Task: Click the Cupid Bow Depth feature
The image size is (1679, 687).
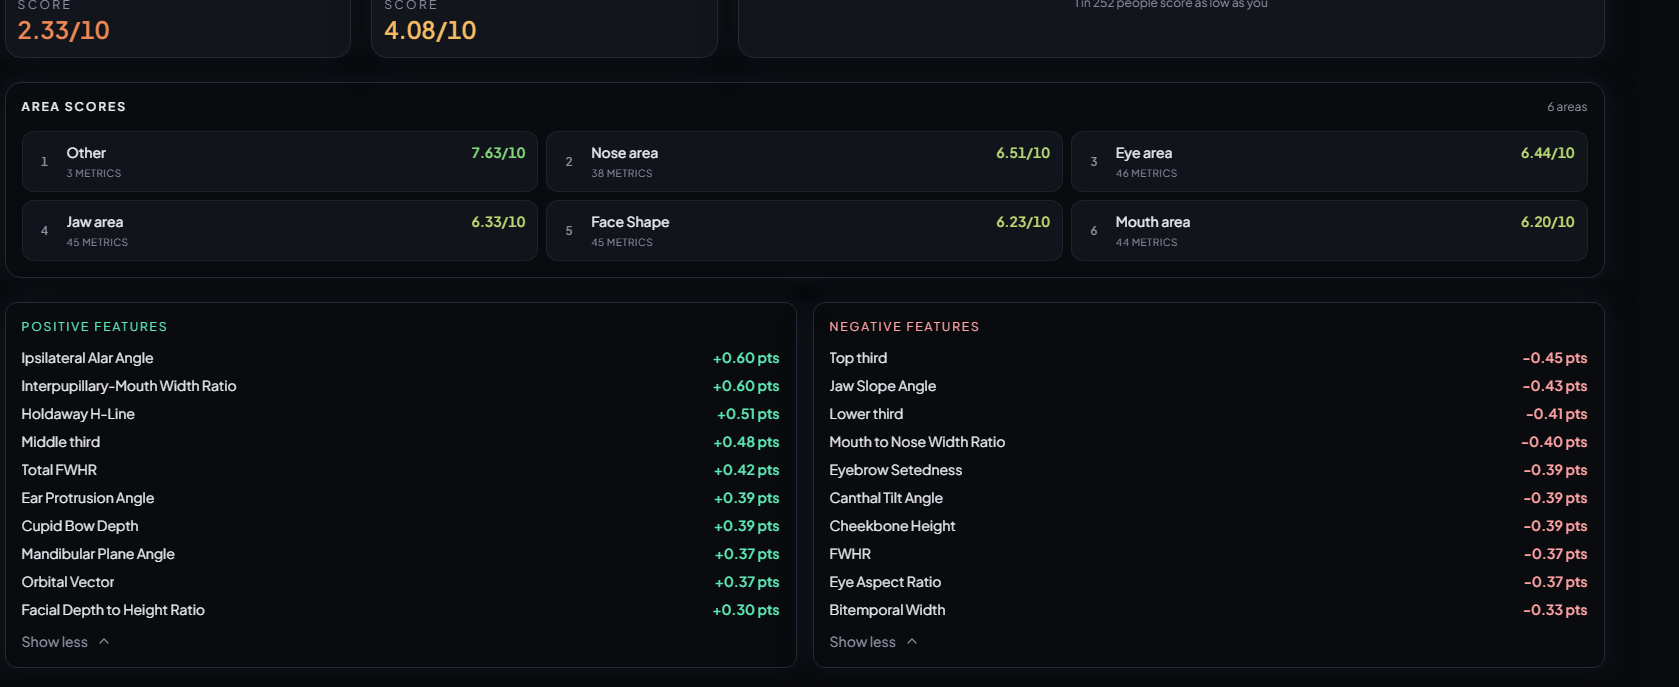Action: pos(400,526)
